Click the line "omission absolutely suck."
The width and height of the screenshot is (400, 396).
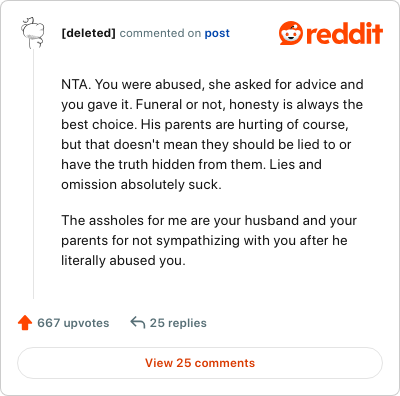pyautogui.click(x=141, y=184)
